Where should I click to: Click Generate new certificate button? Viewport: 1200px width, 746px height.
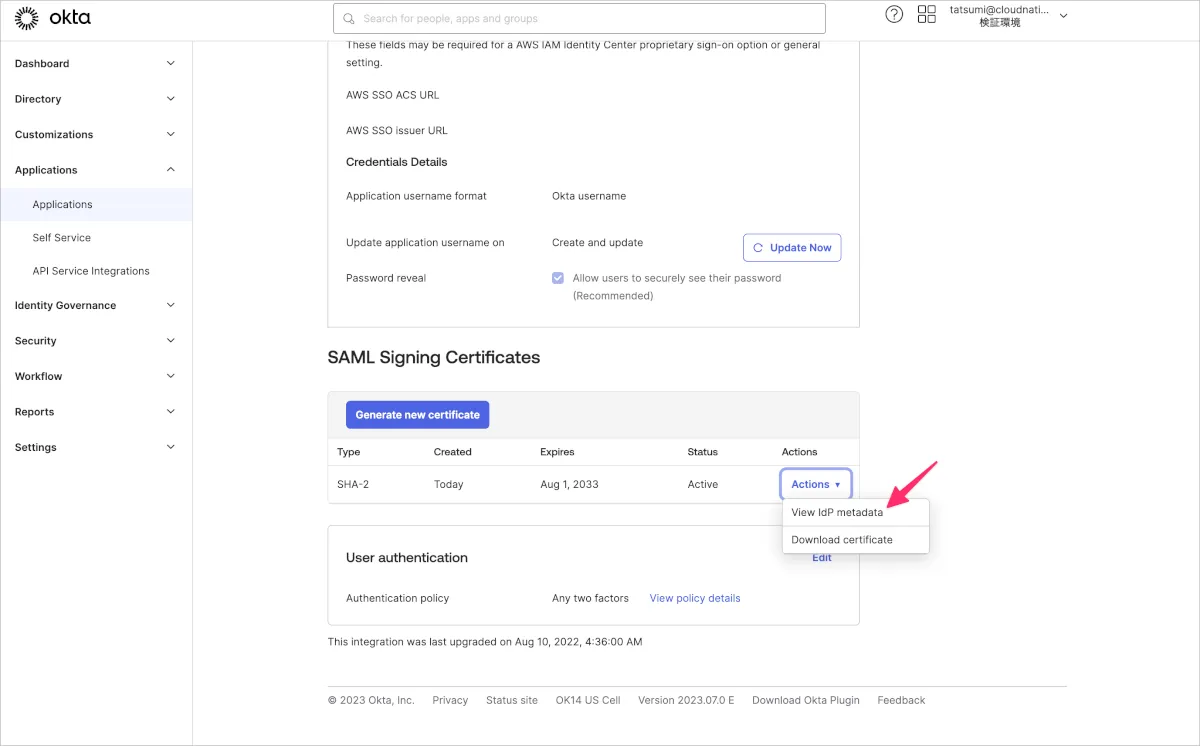pos(417,415)
